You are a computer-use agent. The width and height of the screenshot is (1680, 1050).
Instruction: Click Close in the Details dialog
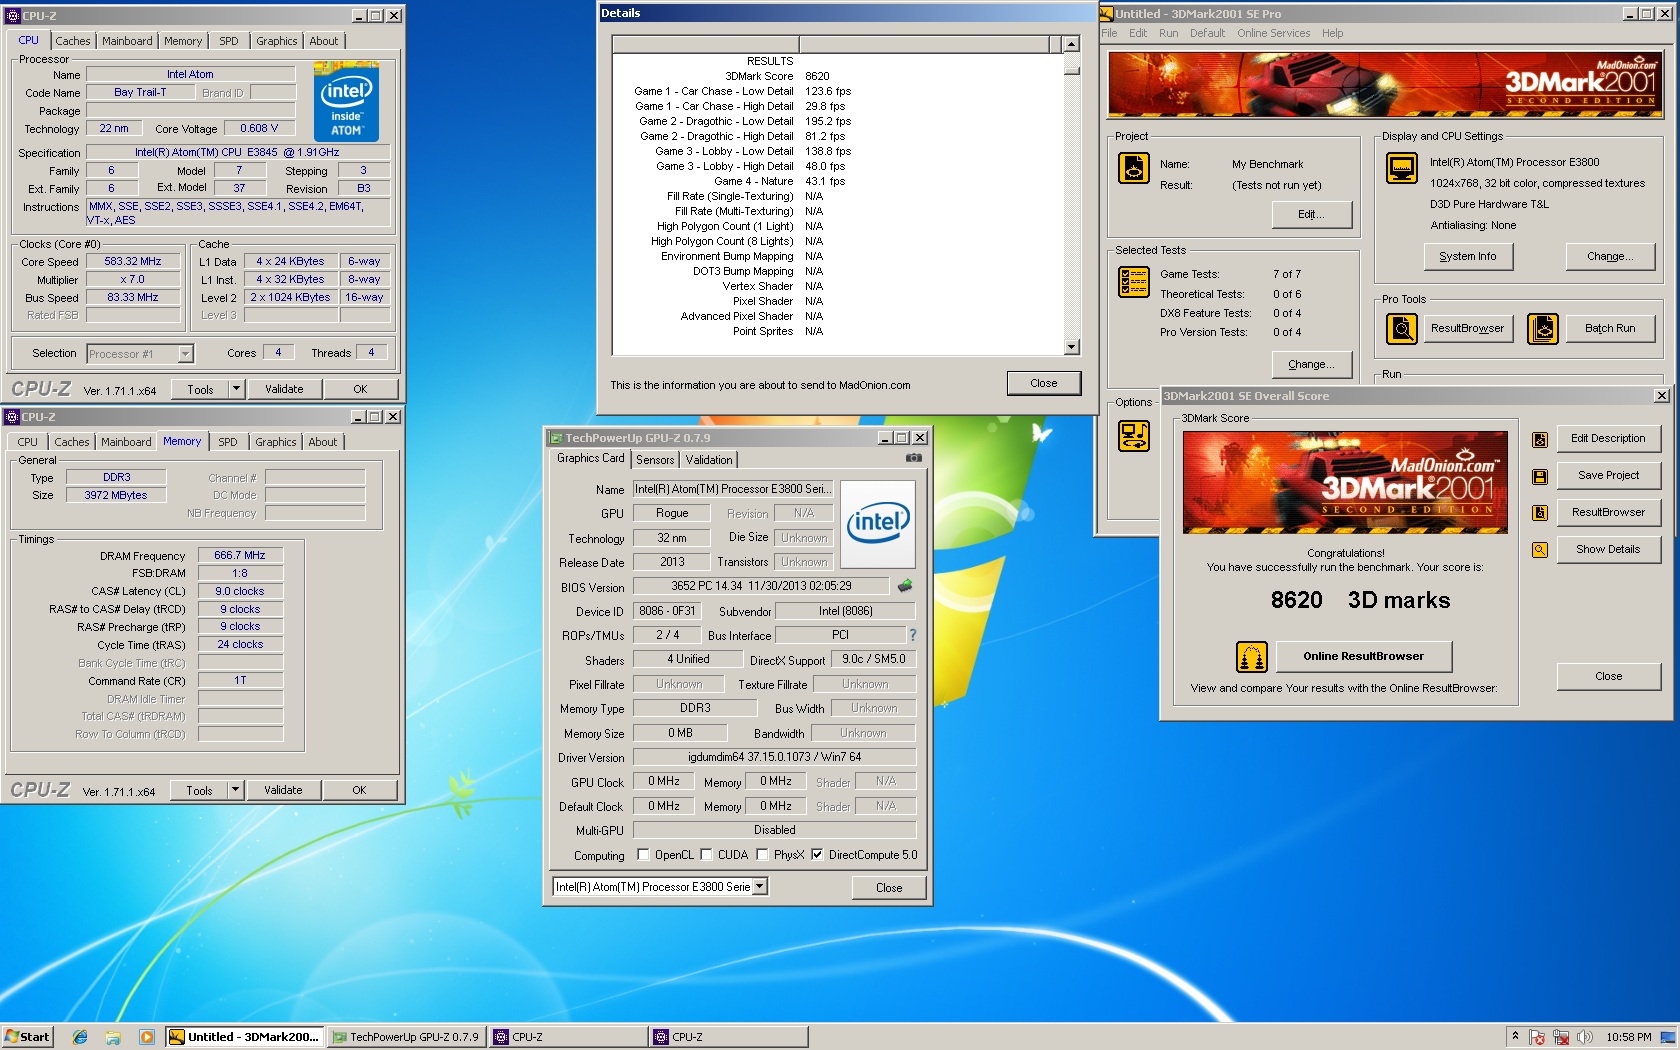(x=1044, y=383)
